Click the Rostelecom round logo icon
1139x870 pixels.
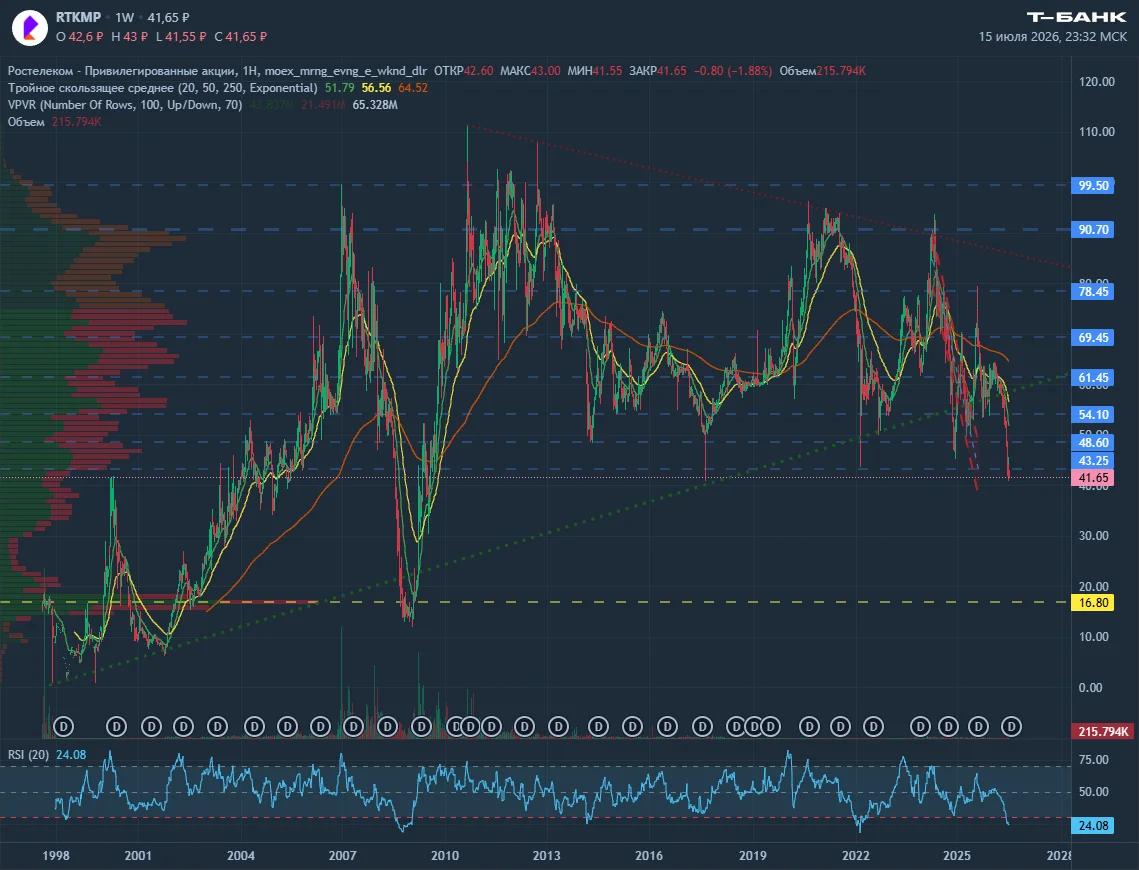[x=30, y=28]
